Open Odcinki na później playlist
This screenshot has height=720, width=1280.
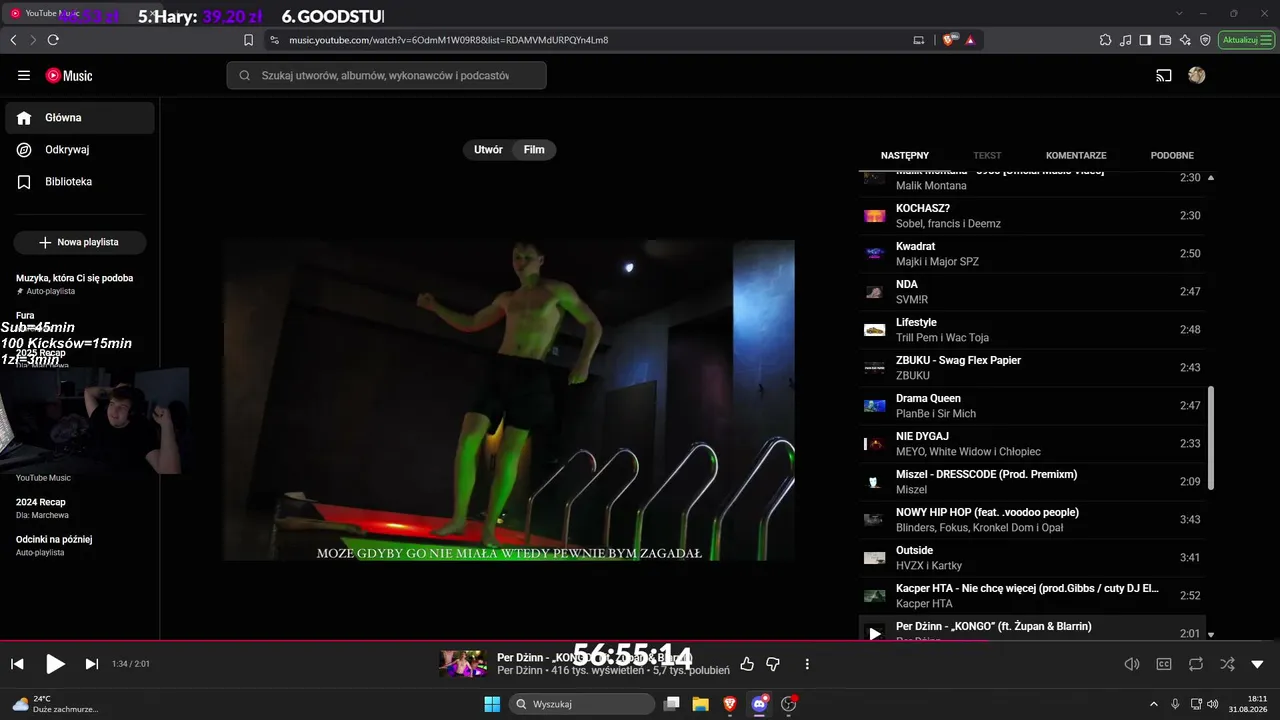pos(54,545)
